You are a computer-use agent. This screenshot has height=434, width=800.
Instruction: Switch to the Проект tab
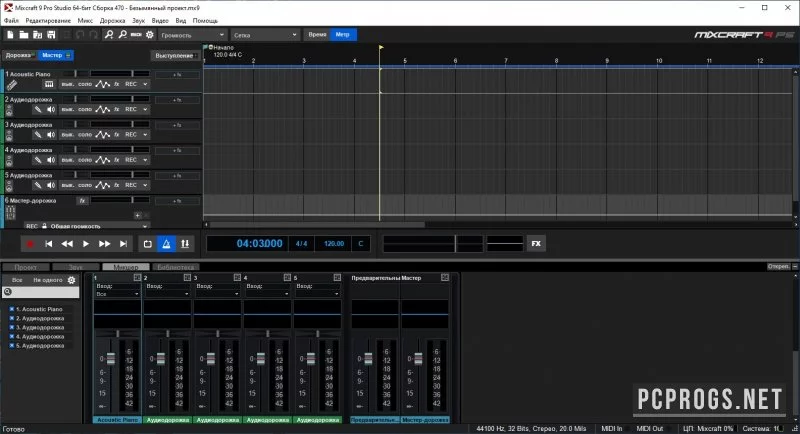tap(26, 267)
